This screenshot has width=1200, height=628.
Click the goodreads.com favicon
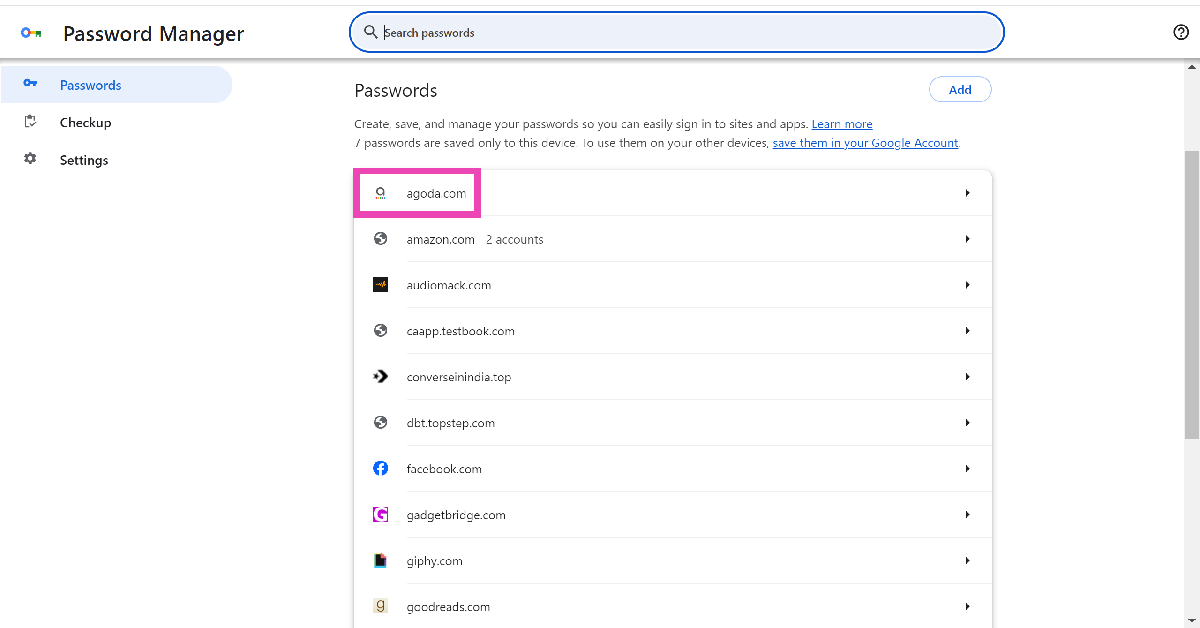[x=380, y=606]
